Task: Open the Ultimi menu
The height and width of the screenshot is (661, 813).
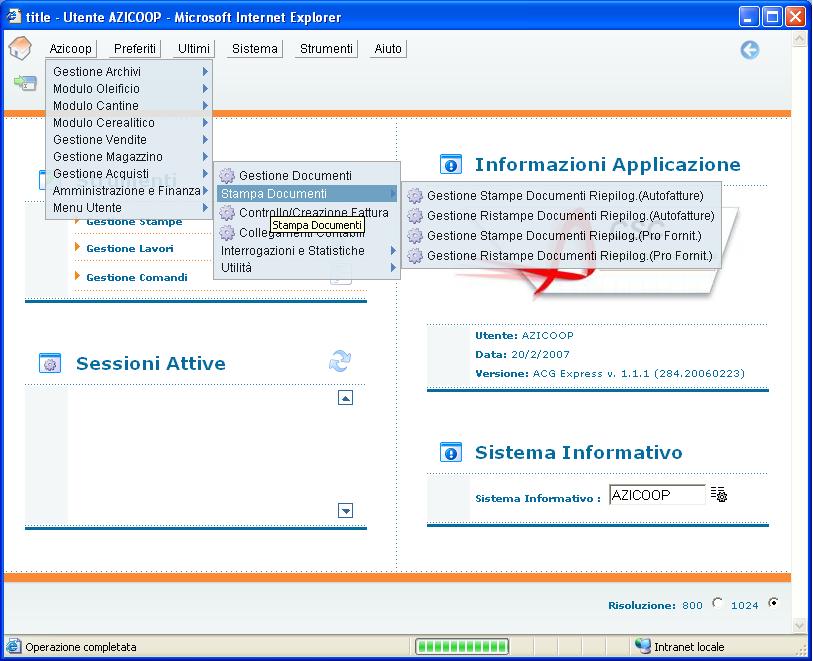Action: coord(194,49)
